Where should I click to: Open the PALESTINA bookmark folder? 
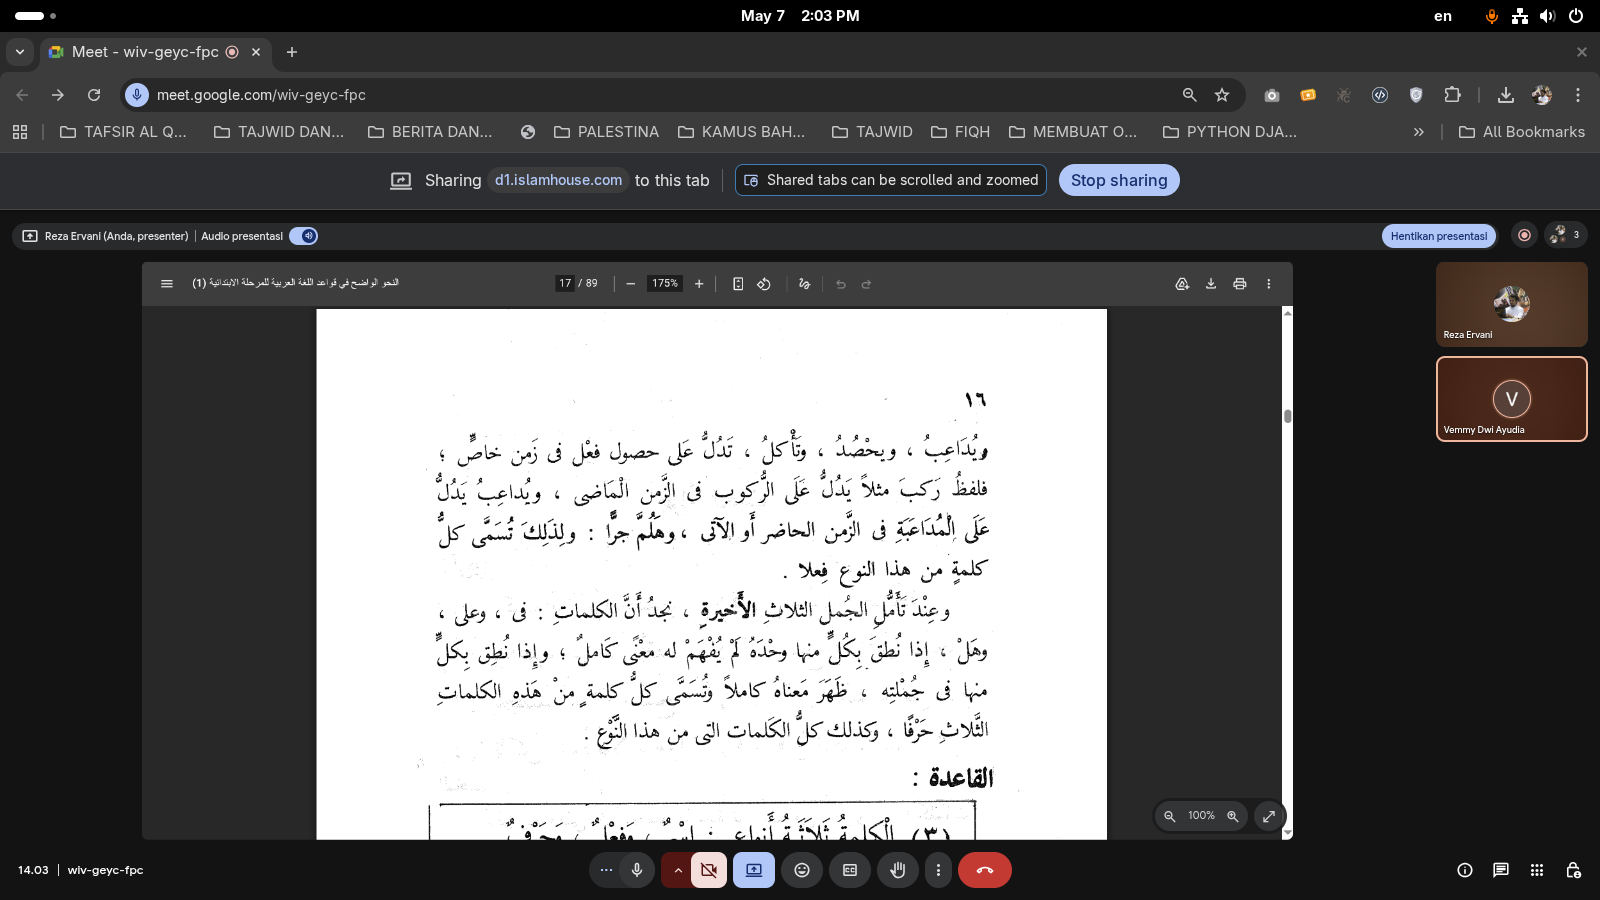pos(606,132)
